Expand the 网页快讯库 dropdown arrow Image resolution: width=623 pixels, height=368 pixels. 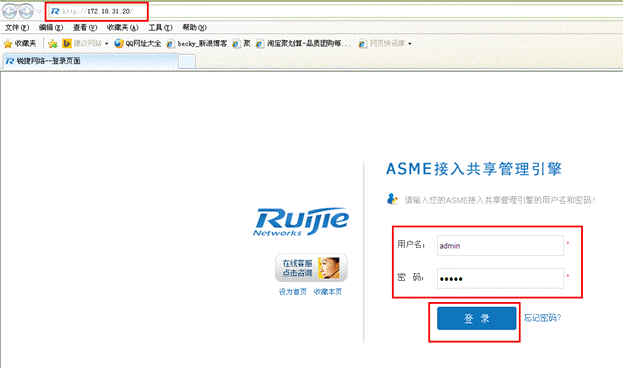pos(410,44)
